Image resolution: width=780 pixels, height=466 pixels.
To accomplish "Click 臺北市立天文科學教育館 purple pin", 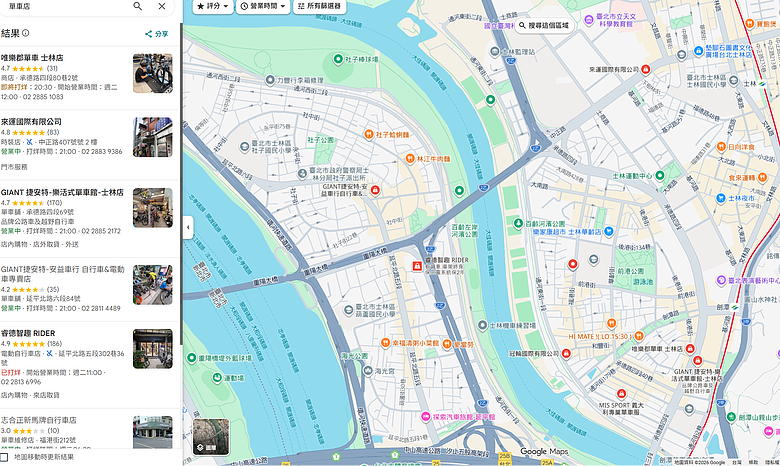I will coord(589,20).
